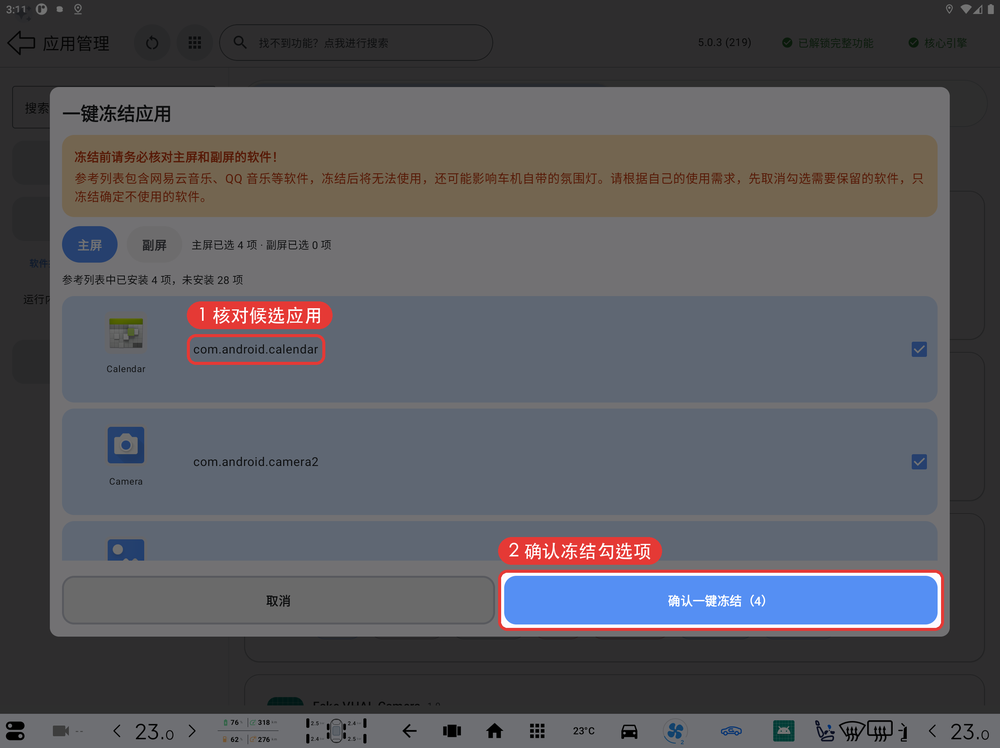
Task: Confirm with 确认一键冻结 (4) button
Action: click(721, 601)
